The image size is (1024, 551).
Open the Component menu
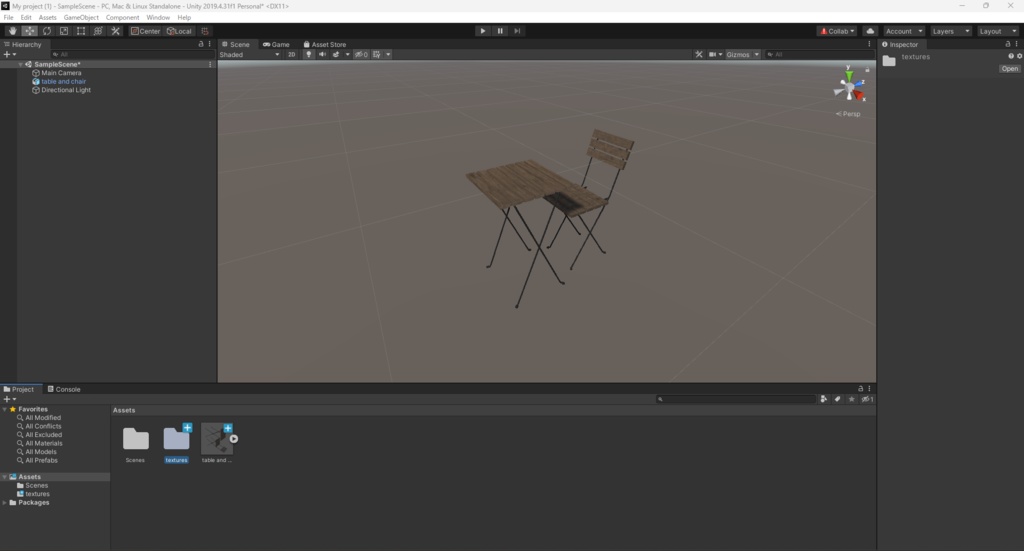point(122,18)
